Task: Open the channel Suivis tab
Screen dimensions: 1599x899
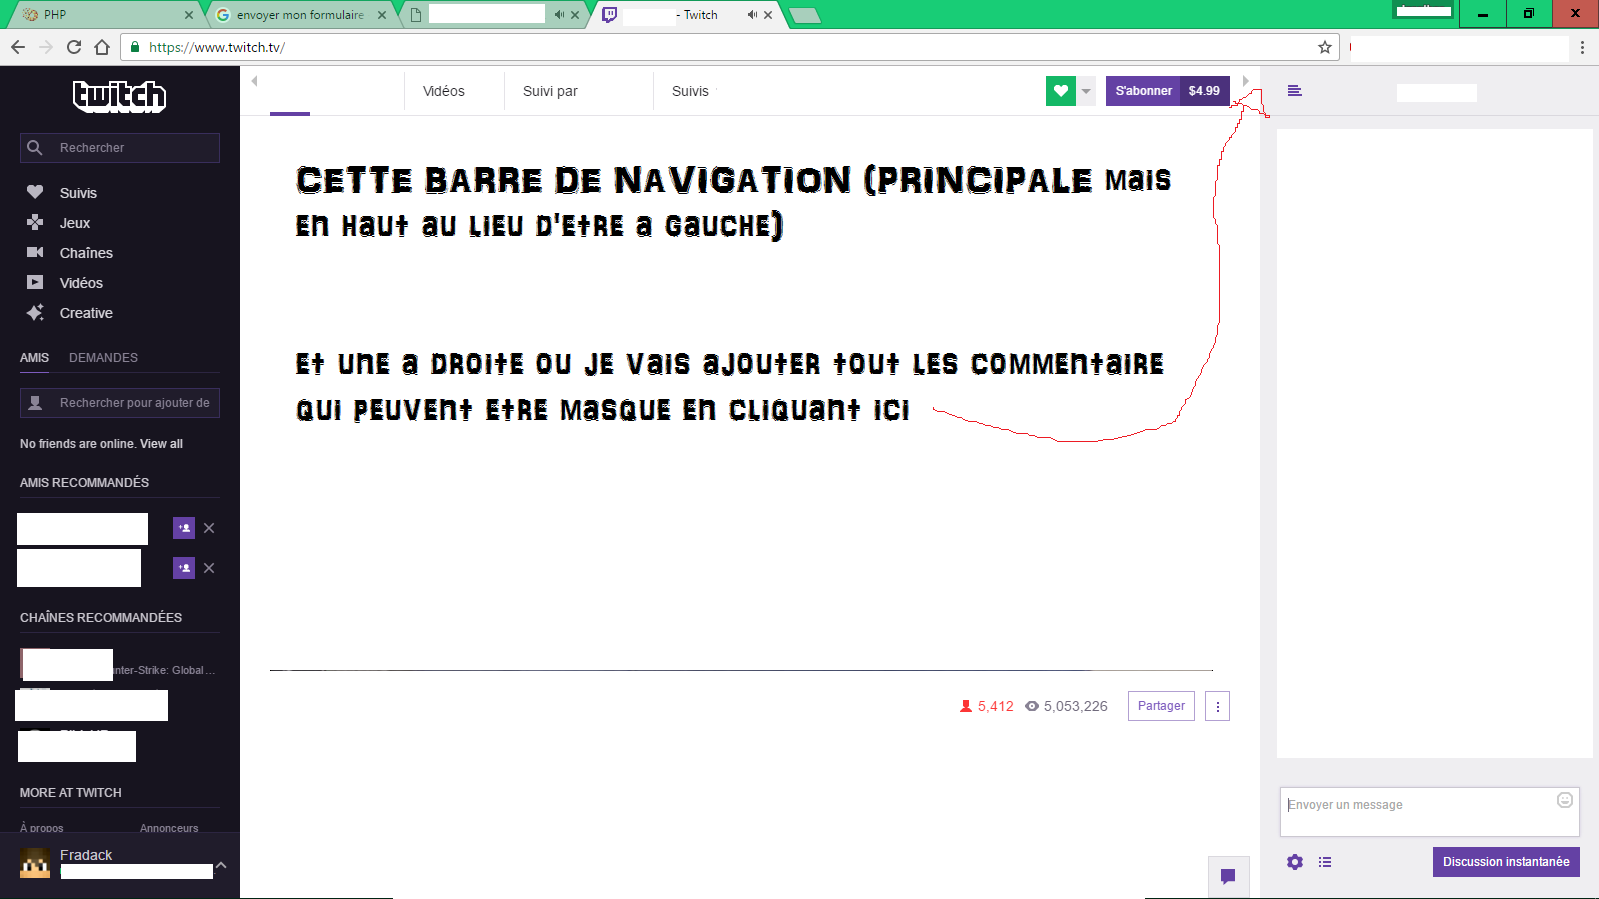Action: pos(690,91)
